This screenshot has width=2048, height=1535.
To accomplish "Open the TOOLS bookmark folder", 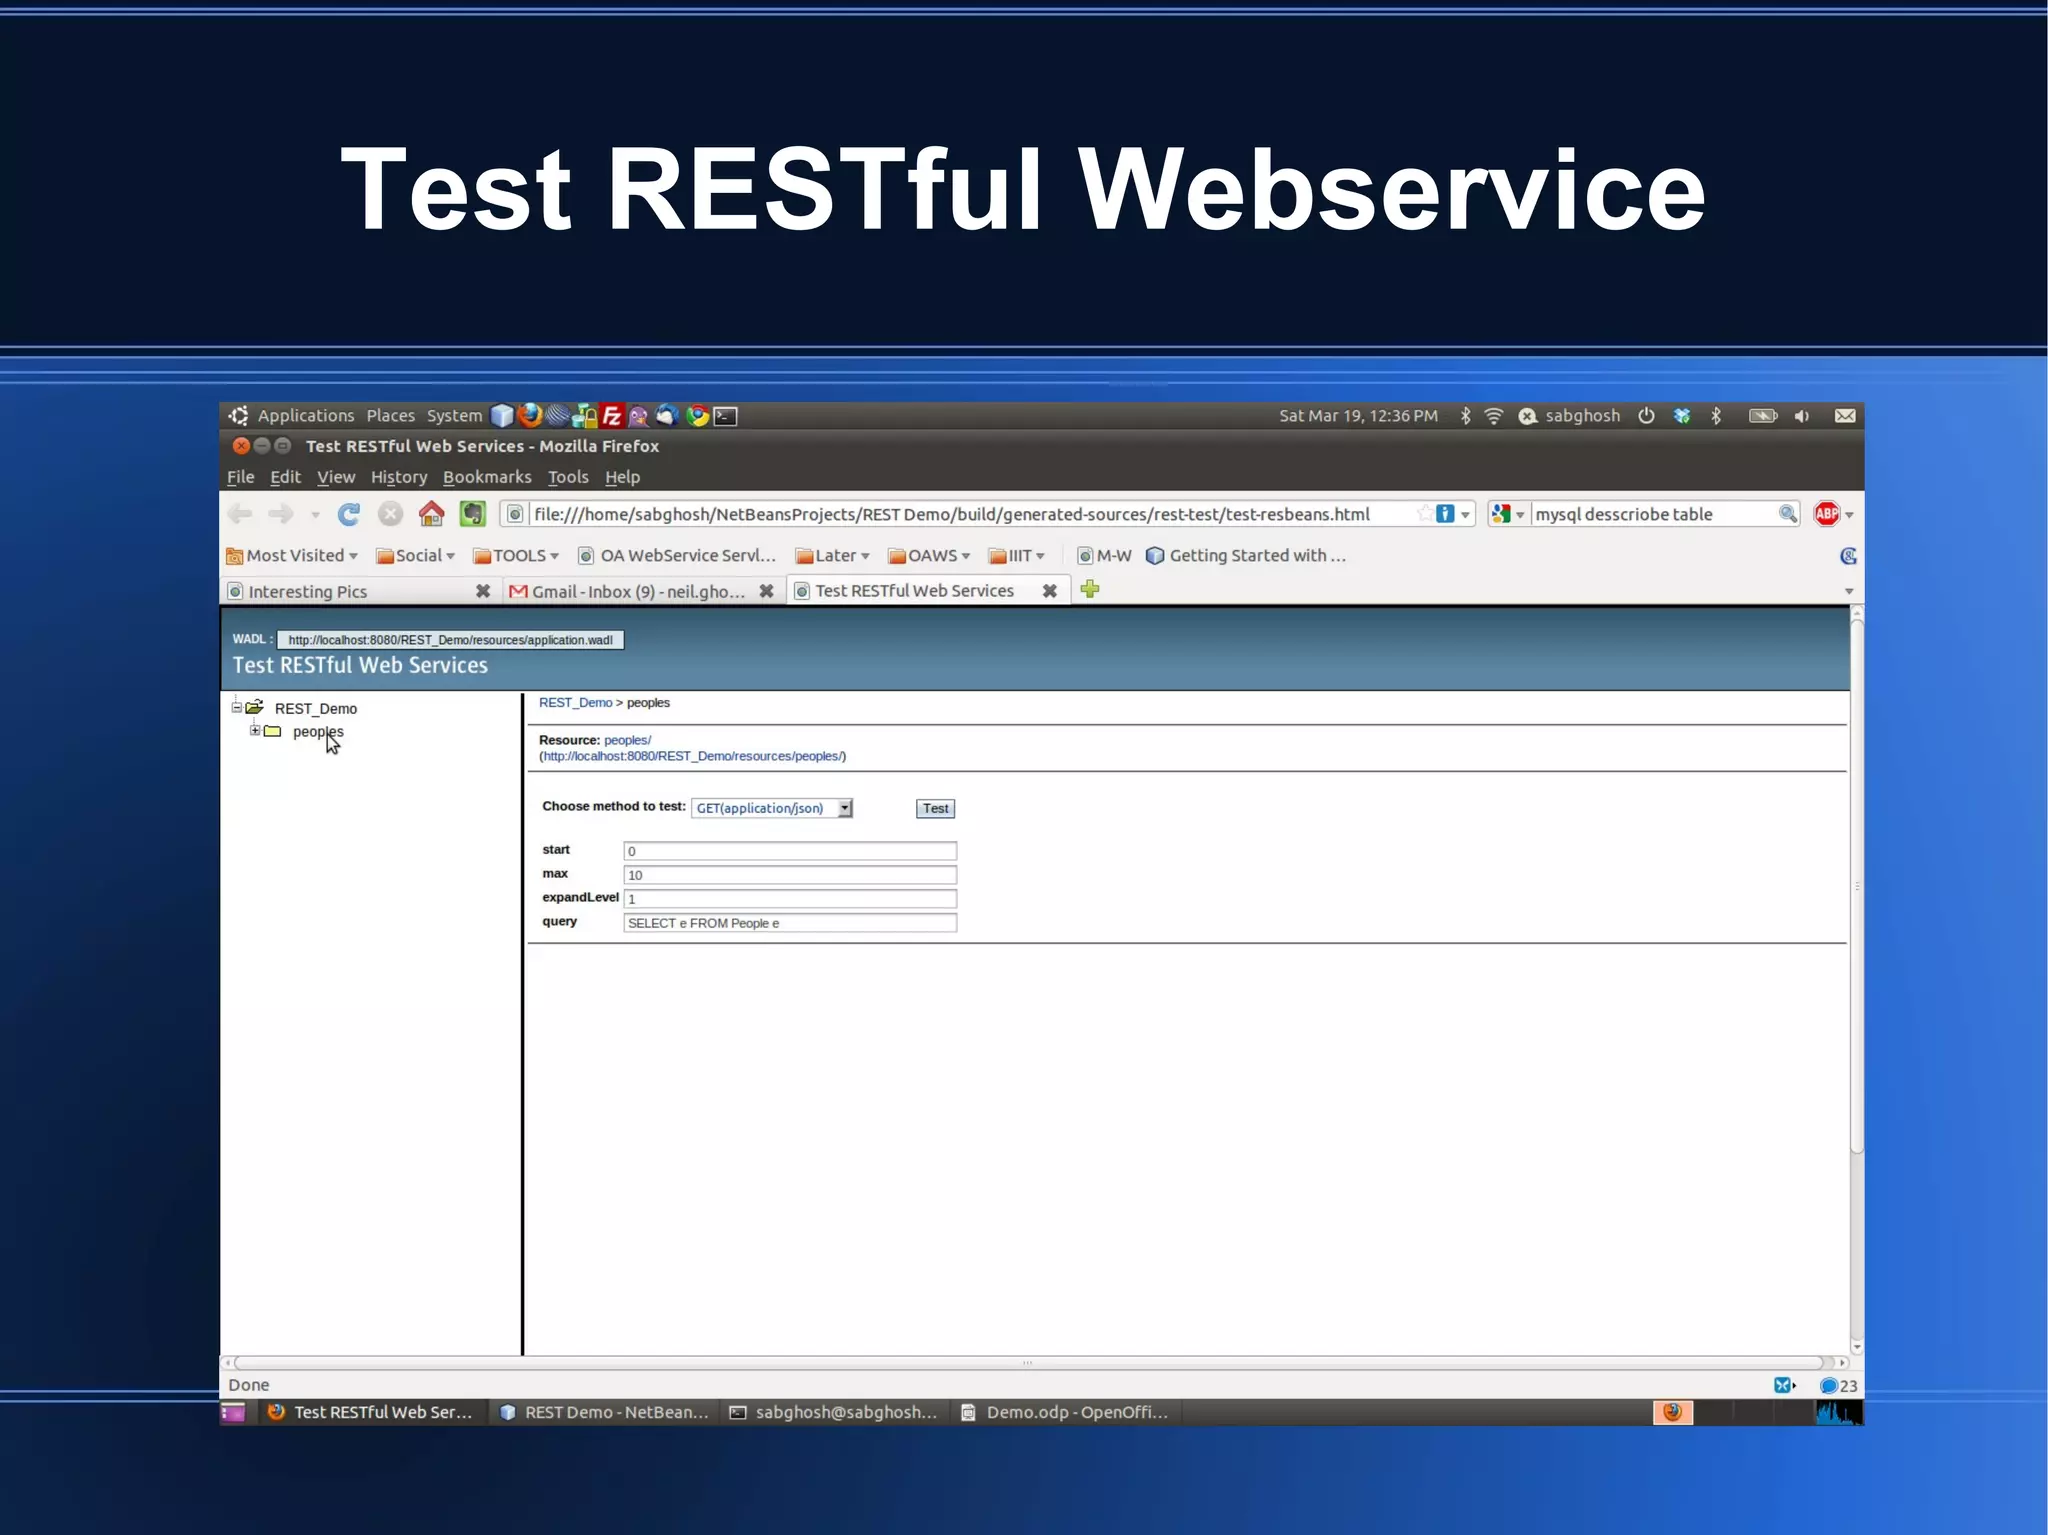I will click(x=516, y=556).
